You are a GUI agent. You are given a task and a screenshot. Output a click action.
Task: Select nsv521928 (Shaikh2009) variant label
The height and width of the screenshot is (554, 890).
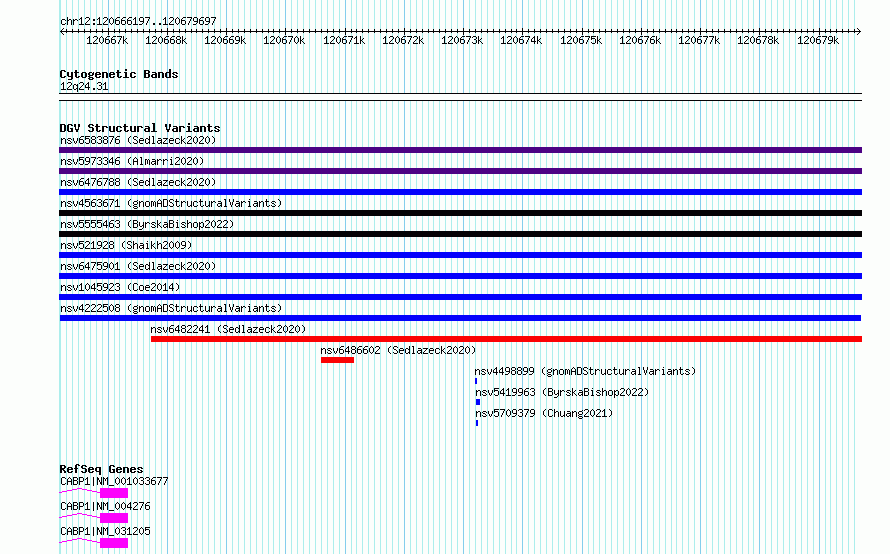click(126, 245)
